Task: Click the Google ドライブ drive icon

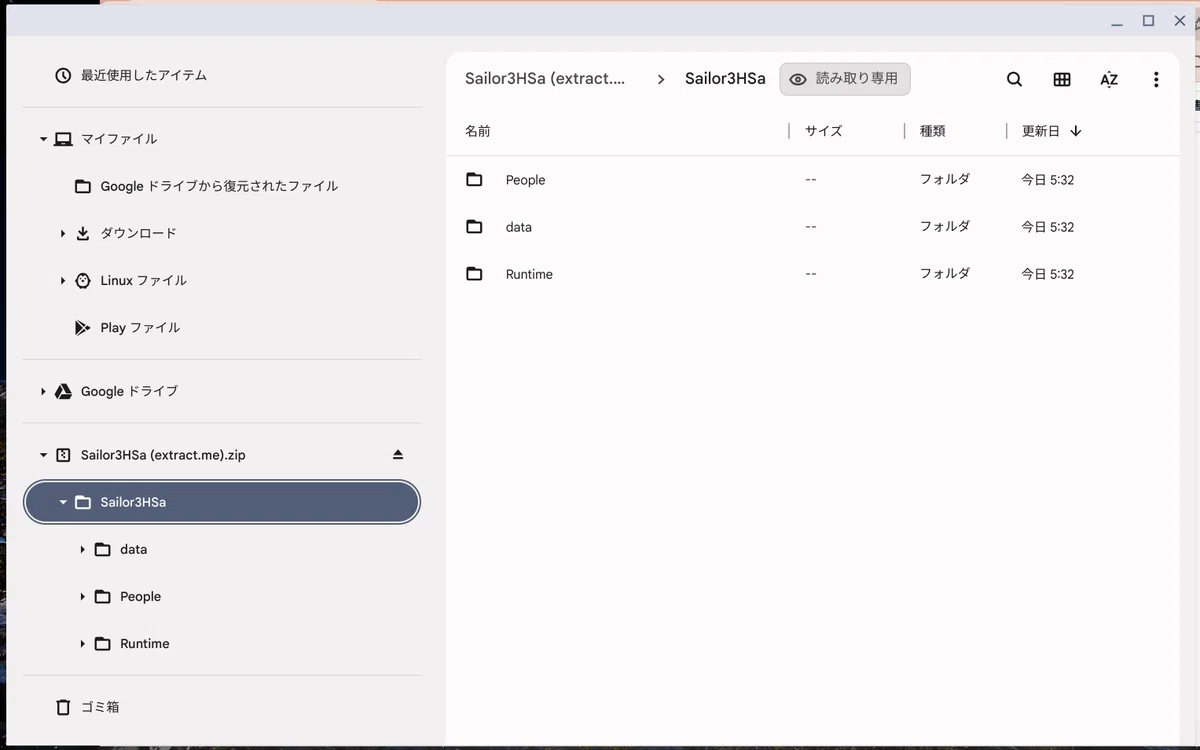Action: point(63,391)
